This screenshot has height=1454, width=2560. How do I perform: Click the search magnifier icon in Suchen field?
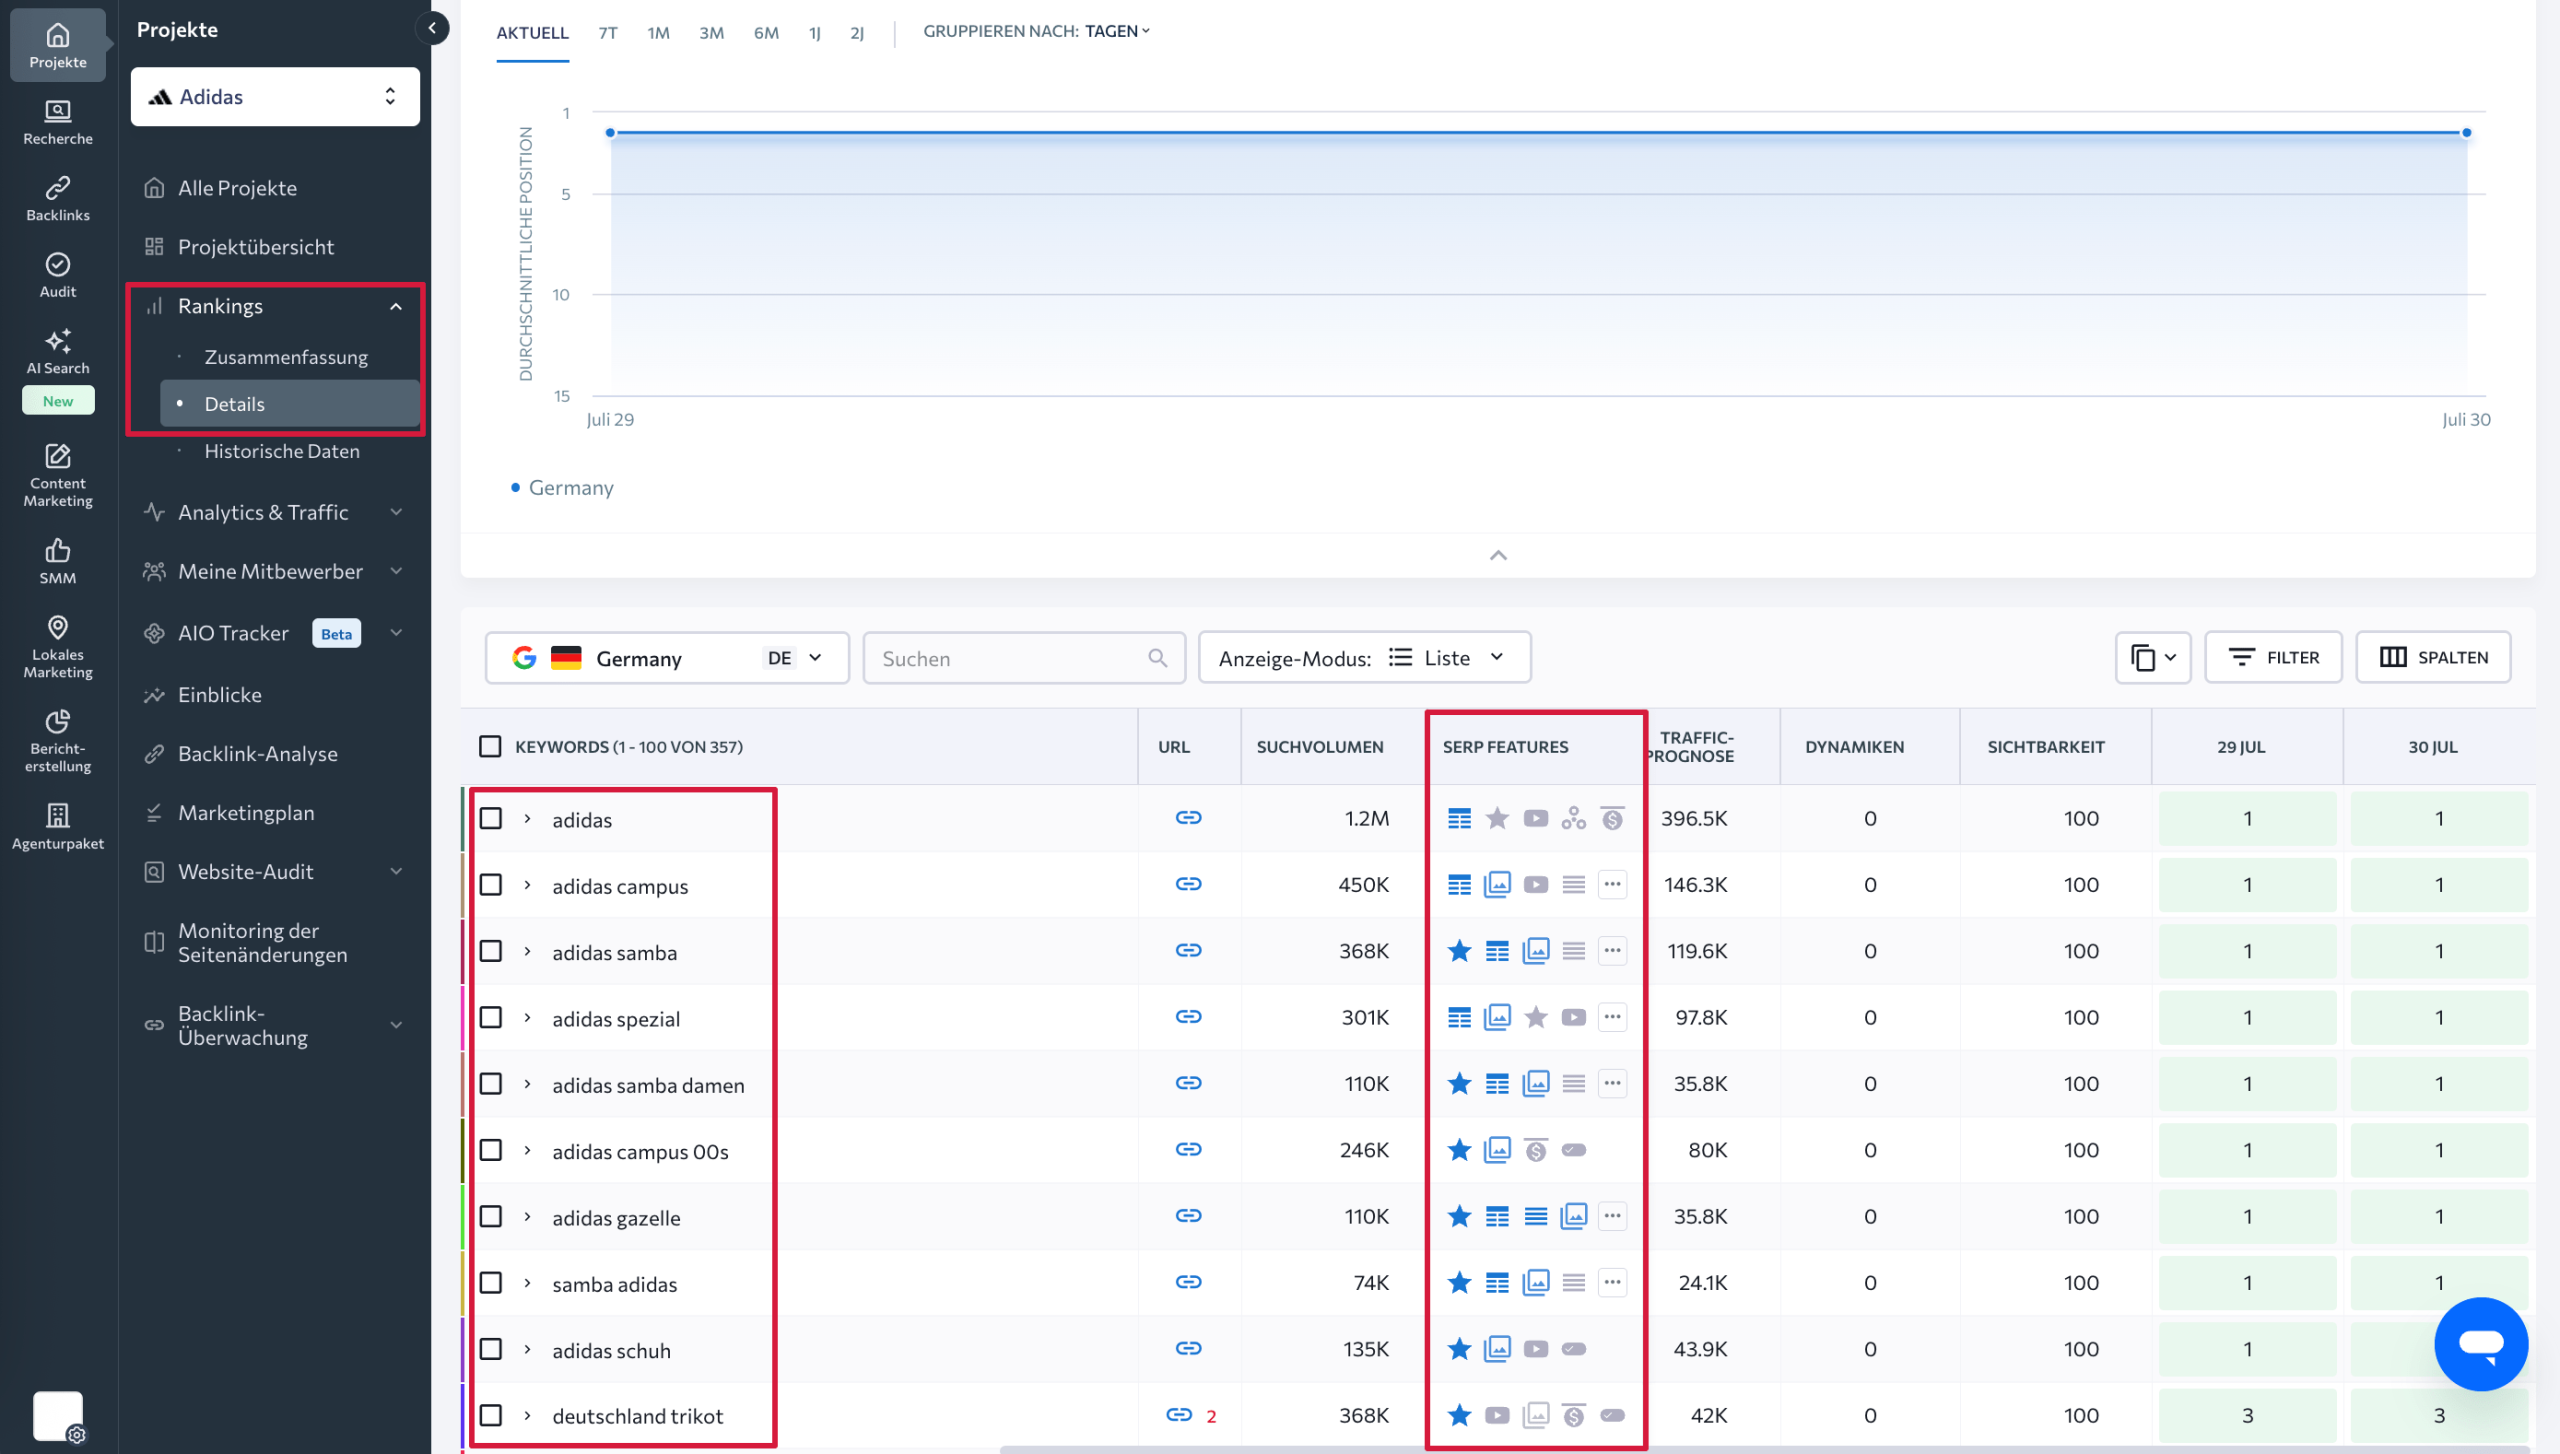1157,658
